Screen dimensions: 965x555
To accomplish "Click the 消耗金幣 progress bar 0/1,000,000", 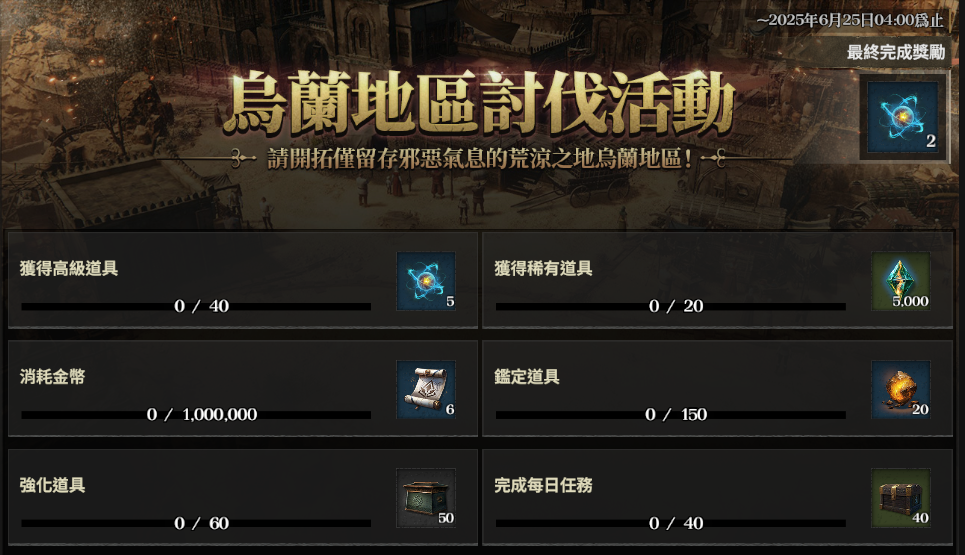I will pyautogui.click(x=196, y=415).
